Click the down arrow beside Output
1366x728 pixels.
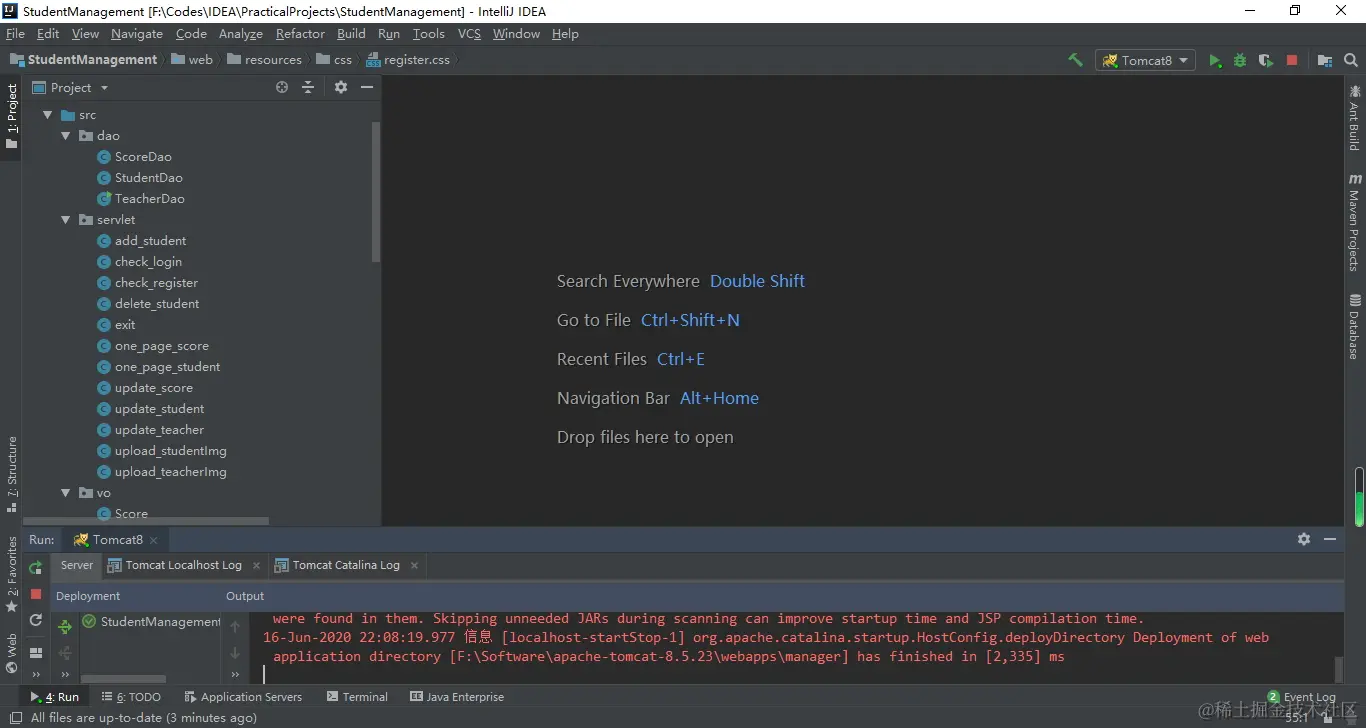[x=235, y=653]
